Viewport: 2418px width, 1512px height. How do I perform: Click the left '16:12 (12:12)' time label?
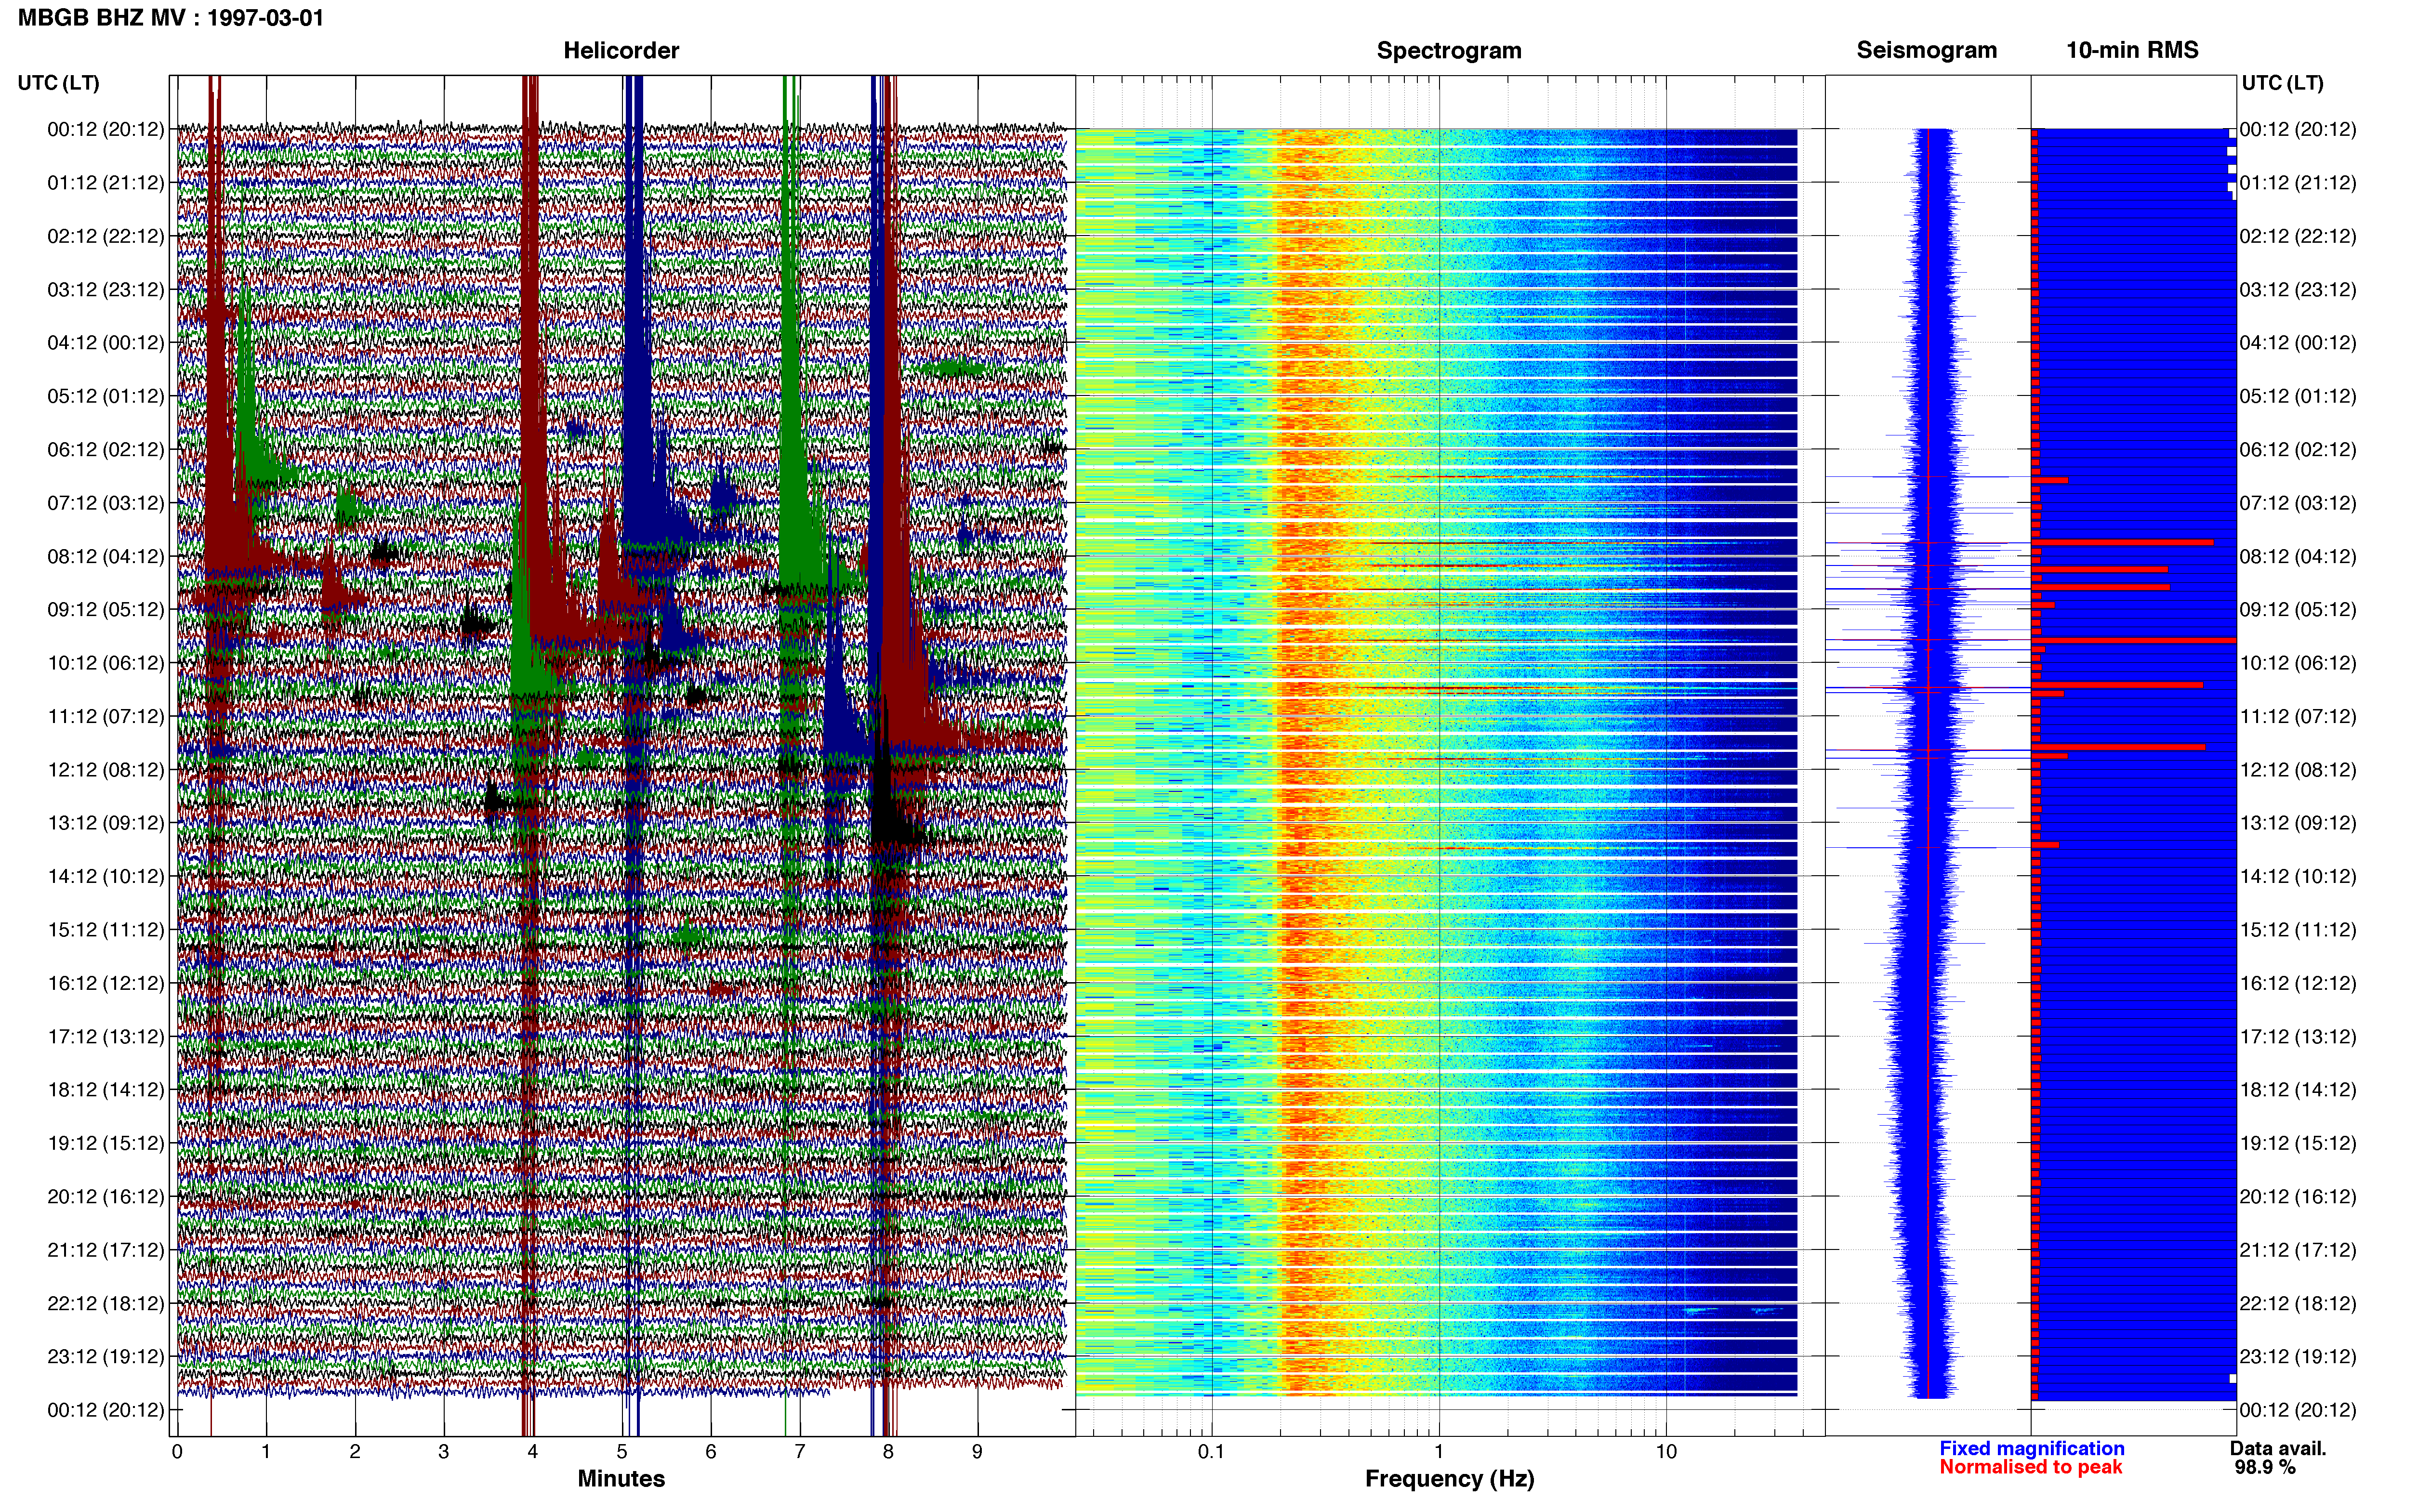pyautogui.click(x=106, y=983)
